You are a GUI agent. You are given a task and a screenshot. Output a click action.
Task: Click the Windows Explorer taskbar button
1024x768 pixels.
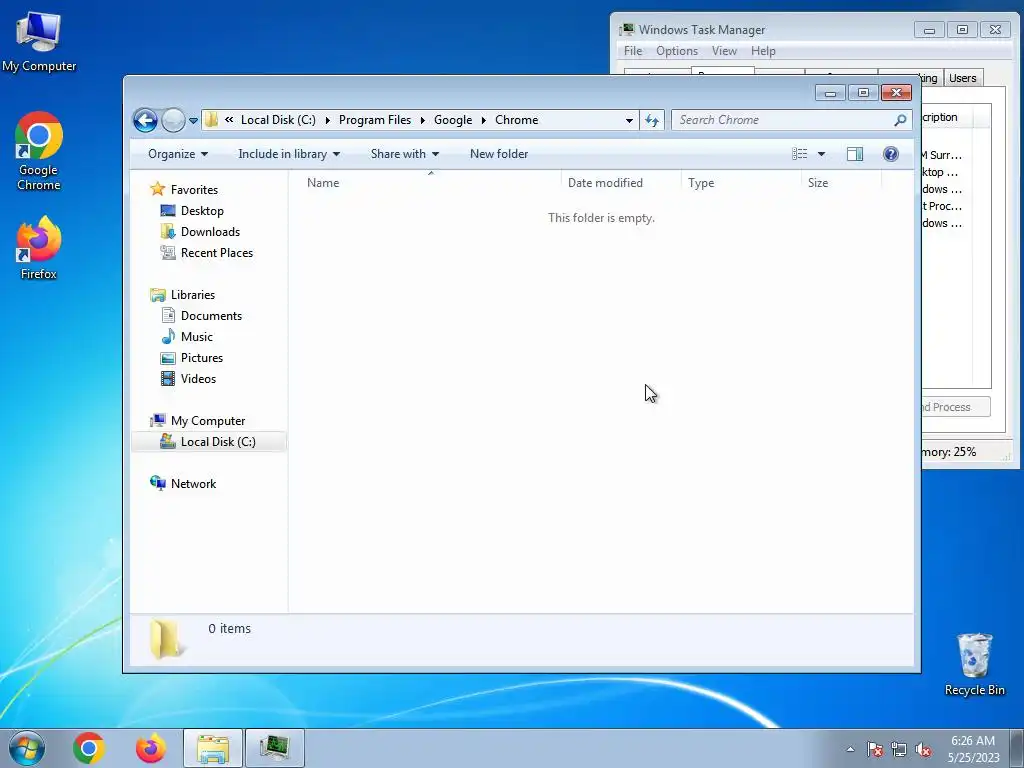(x=213, y=748)
